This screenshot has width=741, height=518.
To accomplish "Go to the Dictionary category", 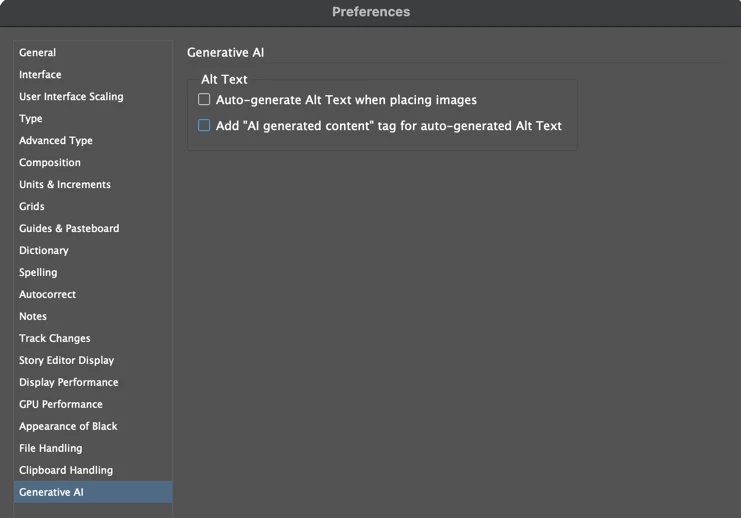I will [x=44, y=251].
